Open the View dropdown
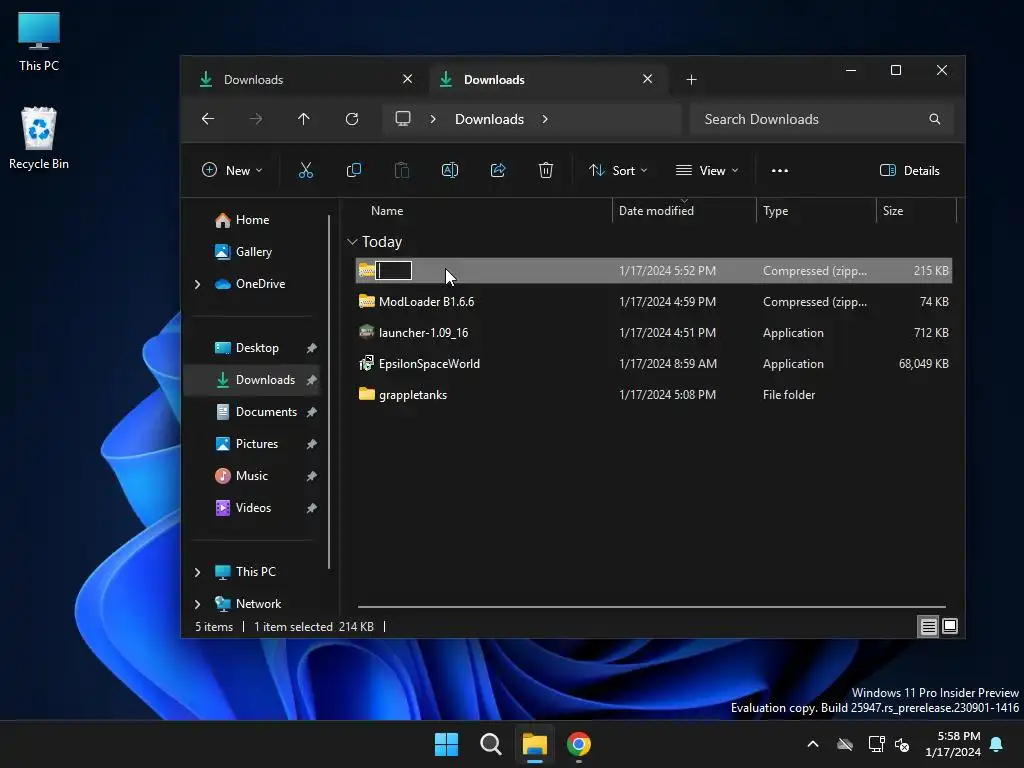1024x768 pixels. click(707, 170)
